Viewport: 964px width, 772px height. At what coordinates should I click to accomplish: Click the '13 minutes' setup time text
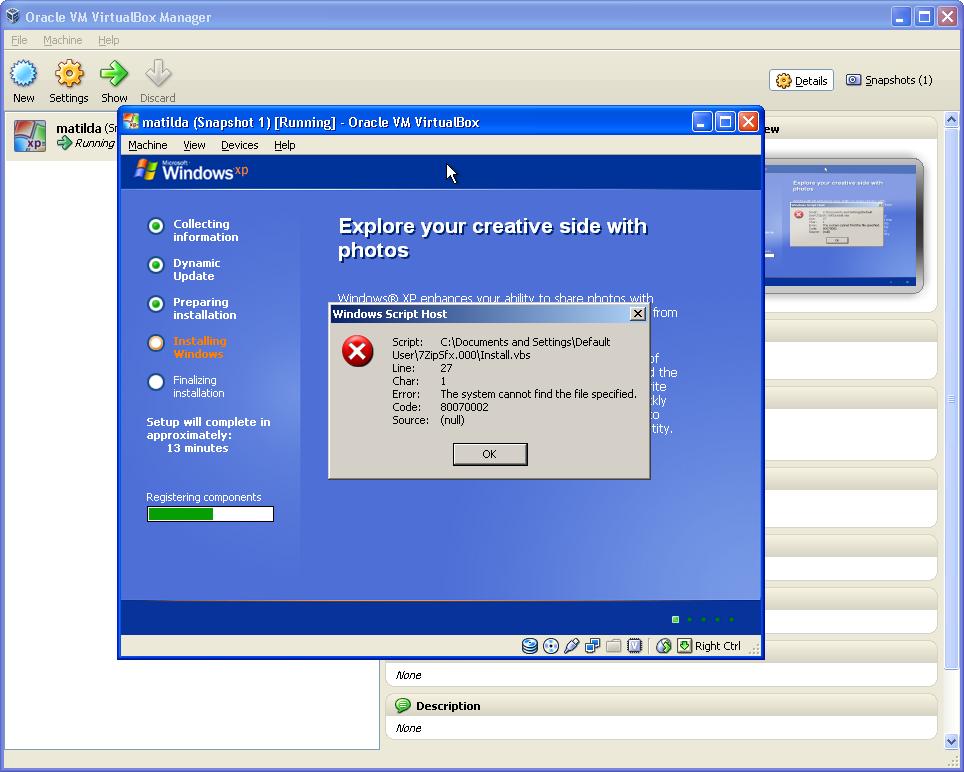point(197,448)
